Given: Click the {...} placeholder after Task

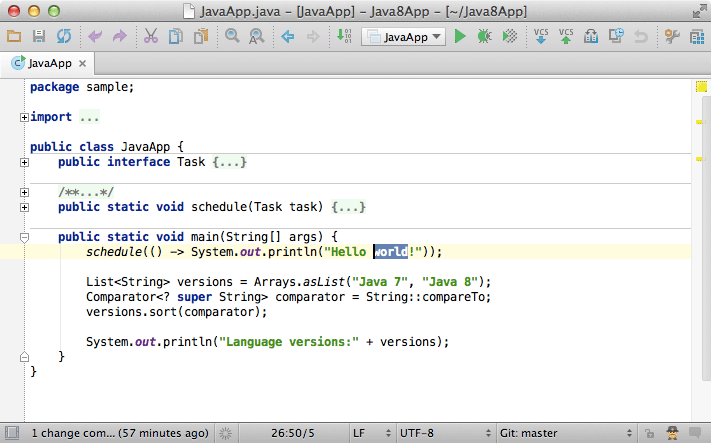Looking at the screenshot, I should click(x=229, y=162).
